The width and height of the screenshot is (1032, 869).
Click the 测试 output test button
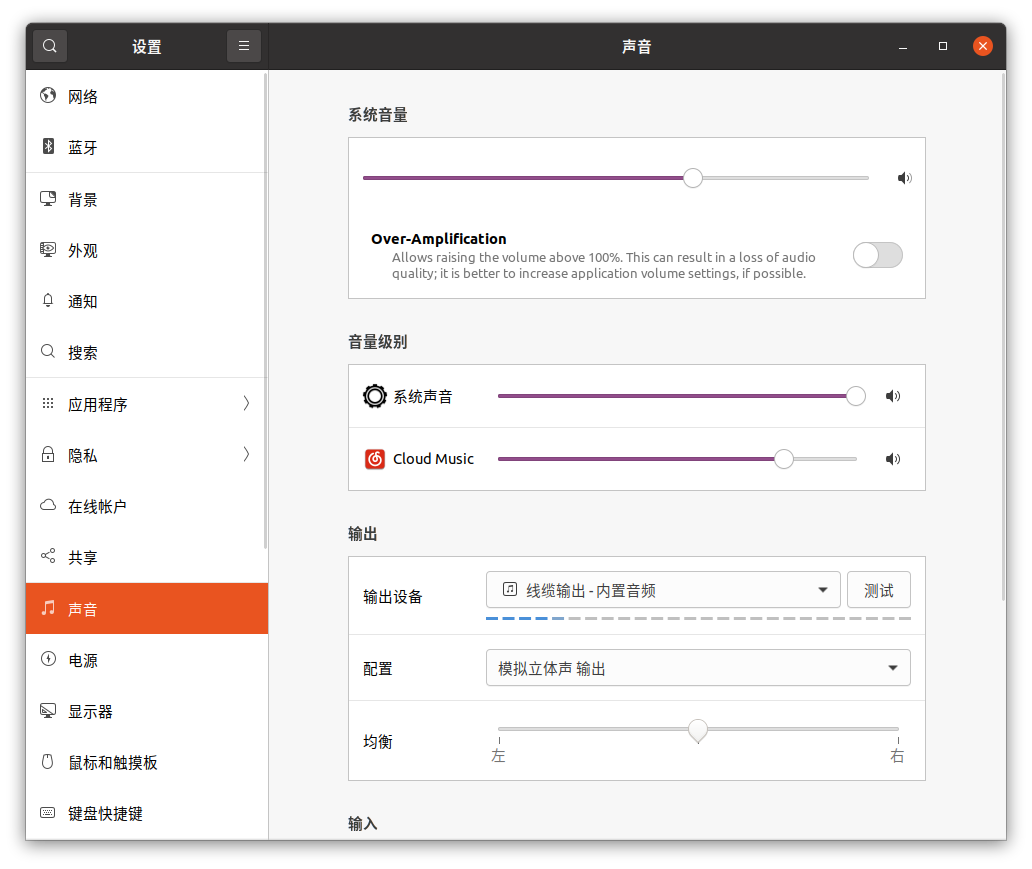[x=879, y=589]
